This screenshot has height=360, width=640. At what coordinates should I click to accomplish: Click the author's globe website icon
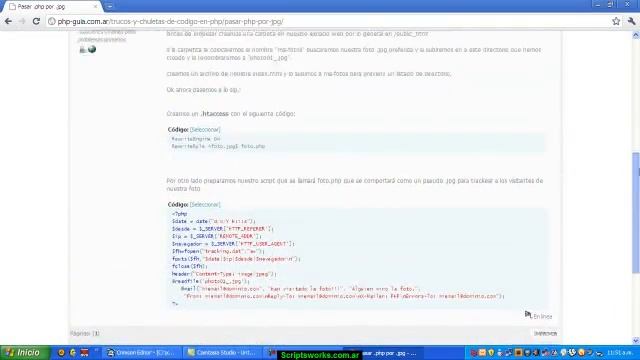click(x=92, y=49)
